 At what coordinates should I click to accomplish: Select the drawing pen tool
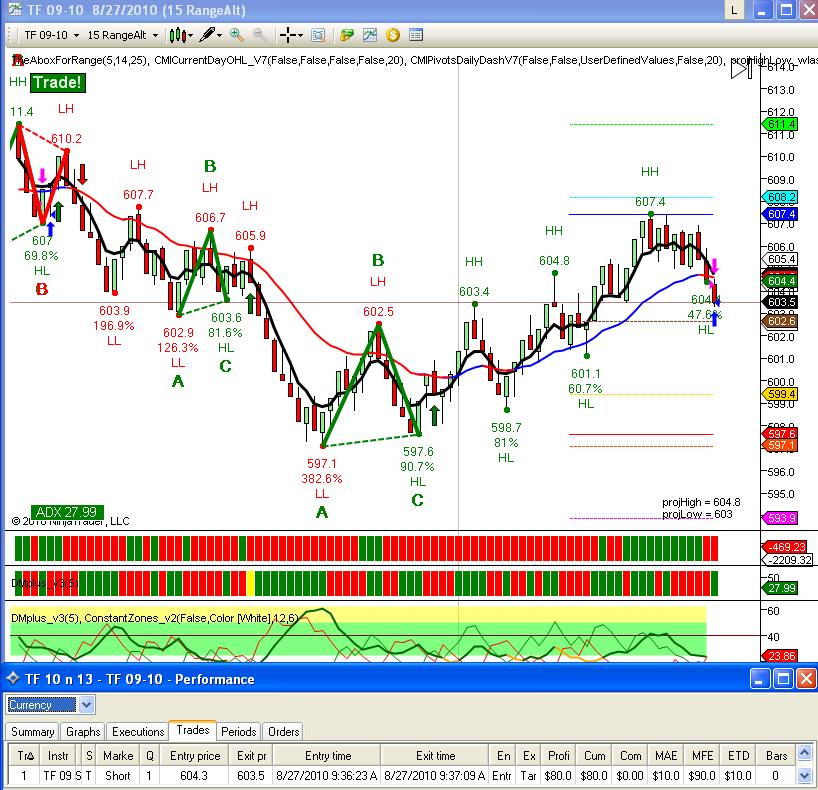point(207,34)
